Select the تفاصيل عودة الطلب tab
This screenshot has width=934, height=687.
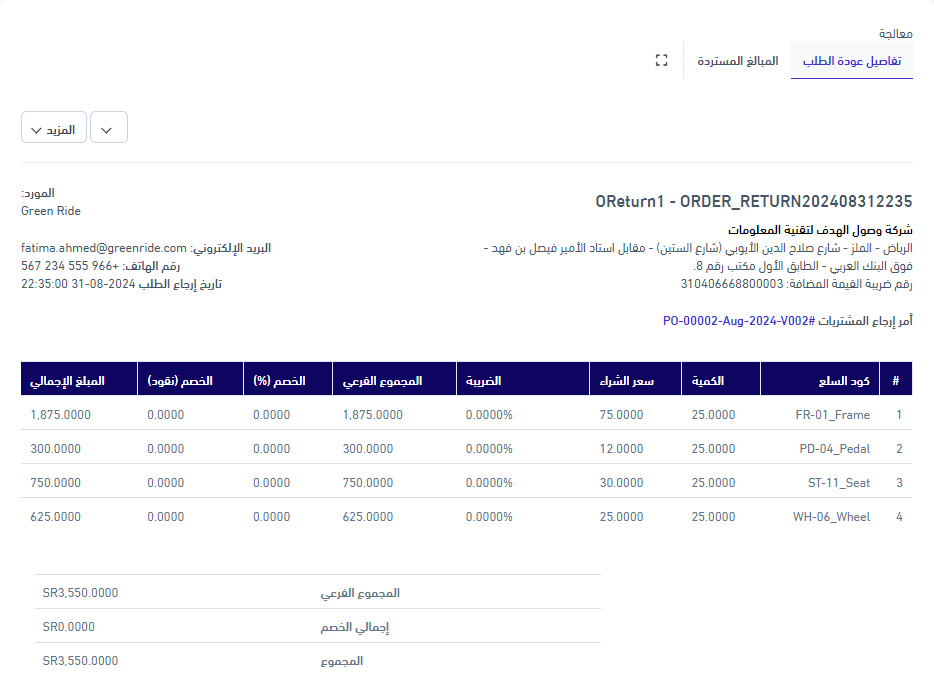click(x=852, y=61)
